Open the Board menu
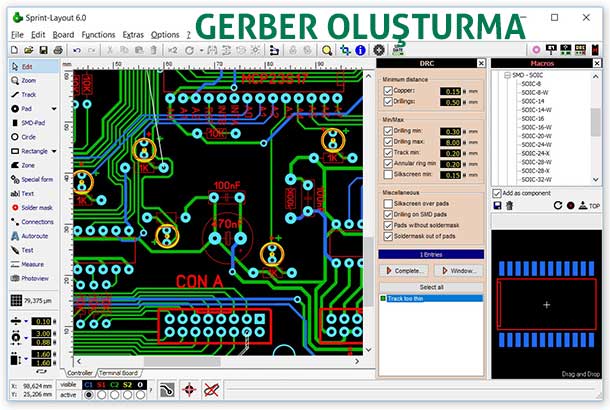 click(63, 35)
